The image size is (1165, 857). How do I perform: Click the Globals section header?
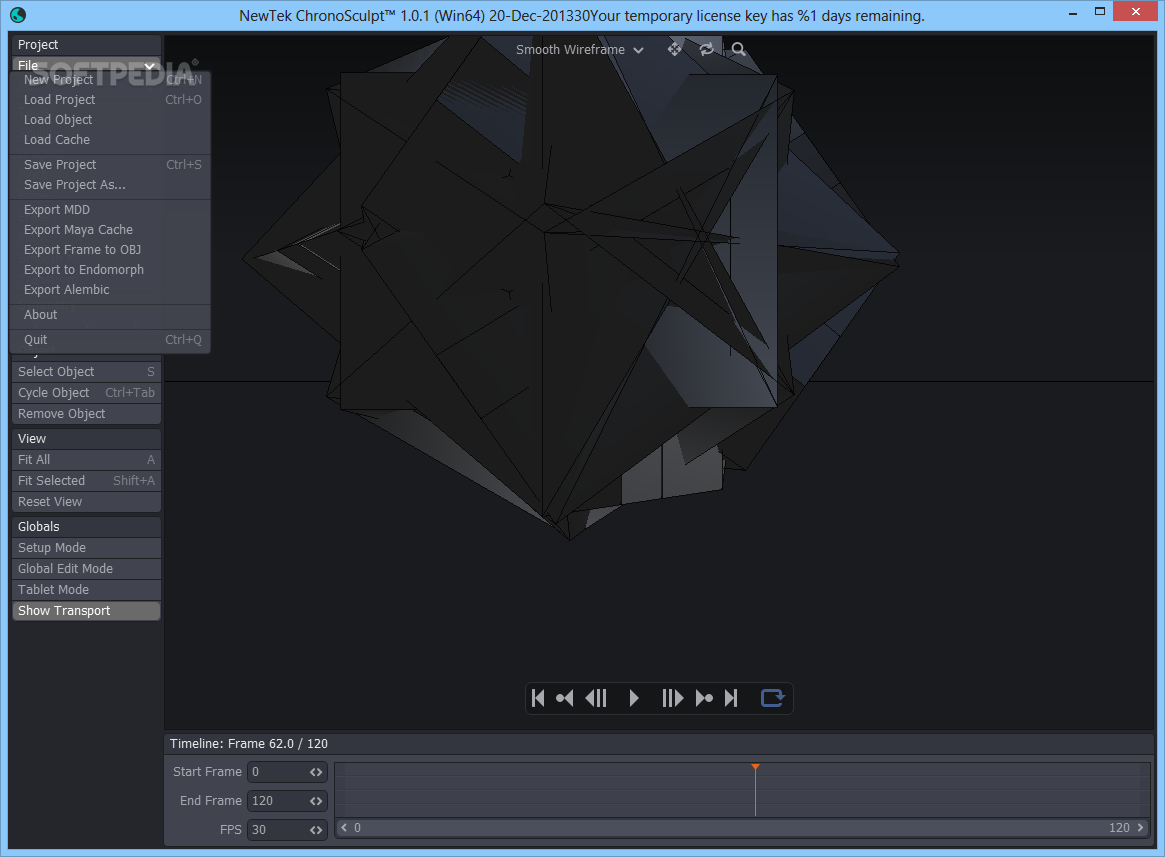click(86, 526)
